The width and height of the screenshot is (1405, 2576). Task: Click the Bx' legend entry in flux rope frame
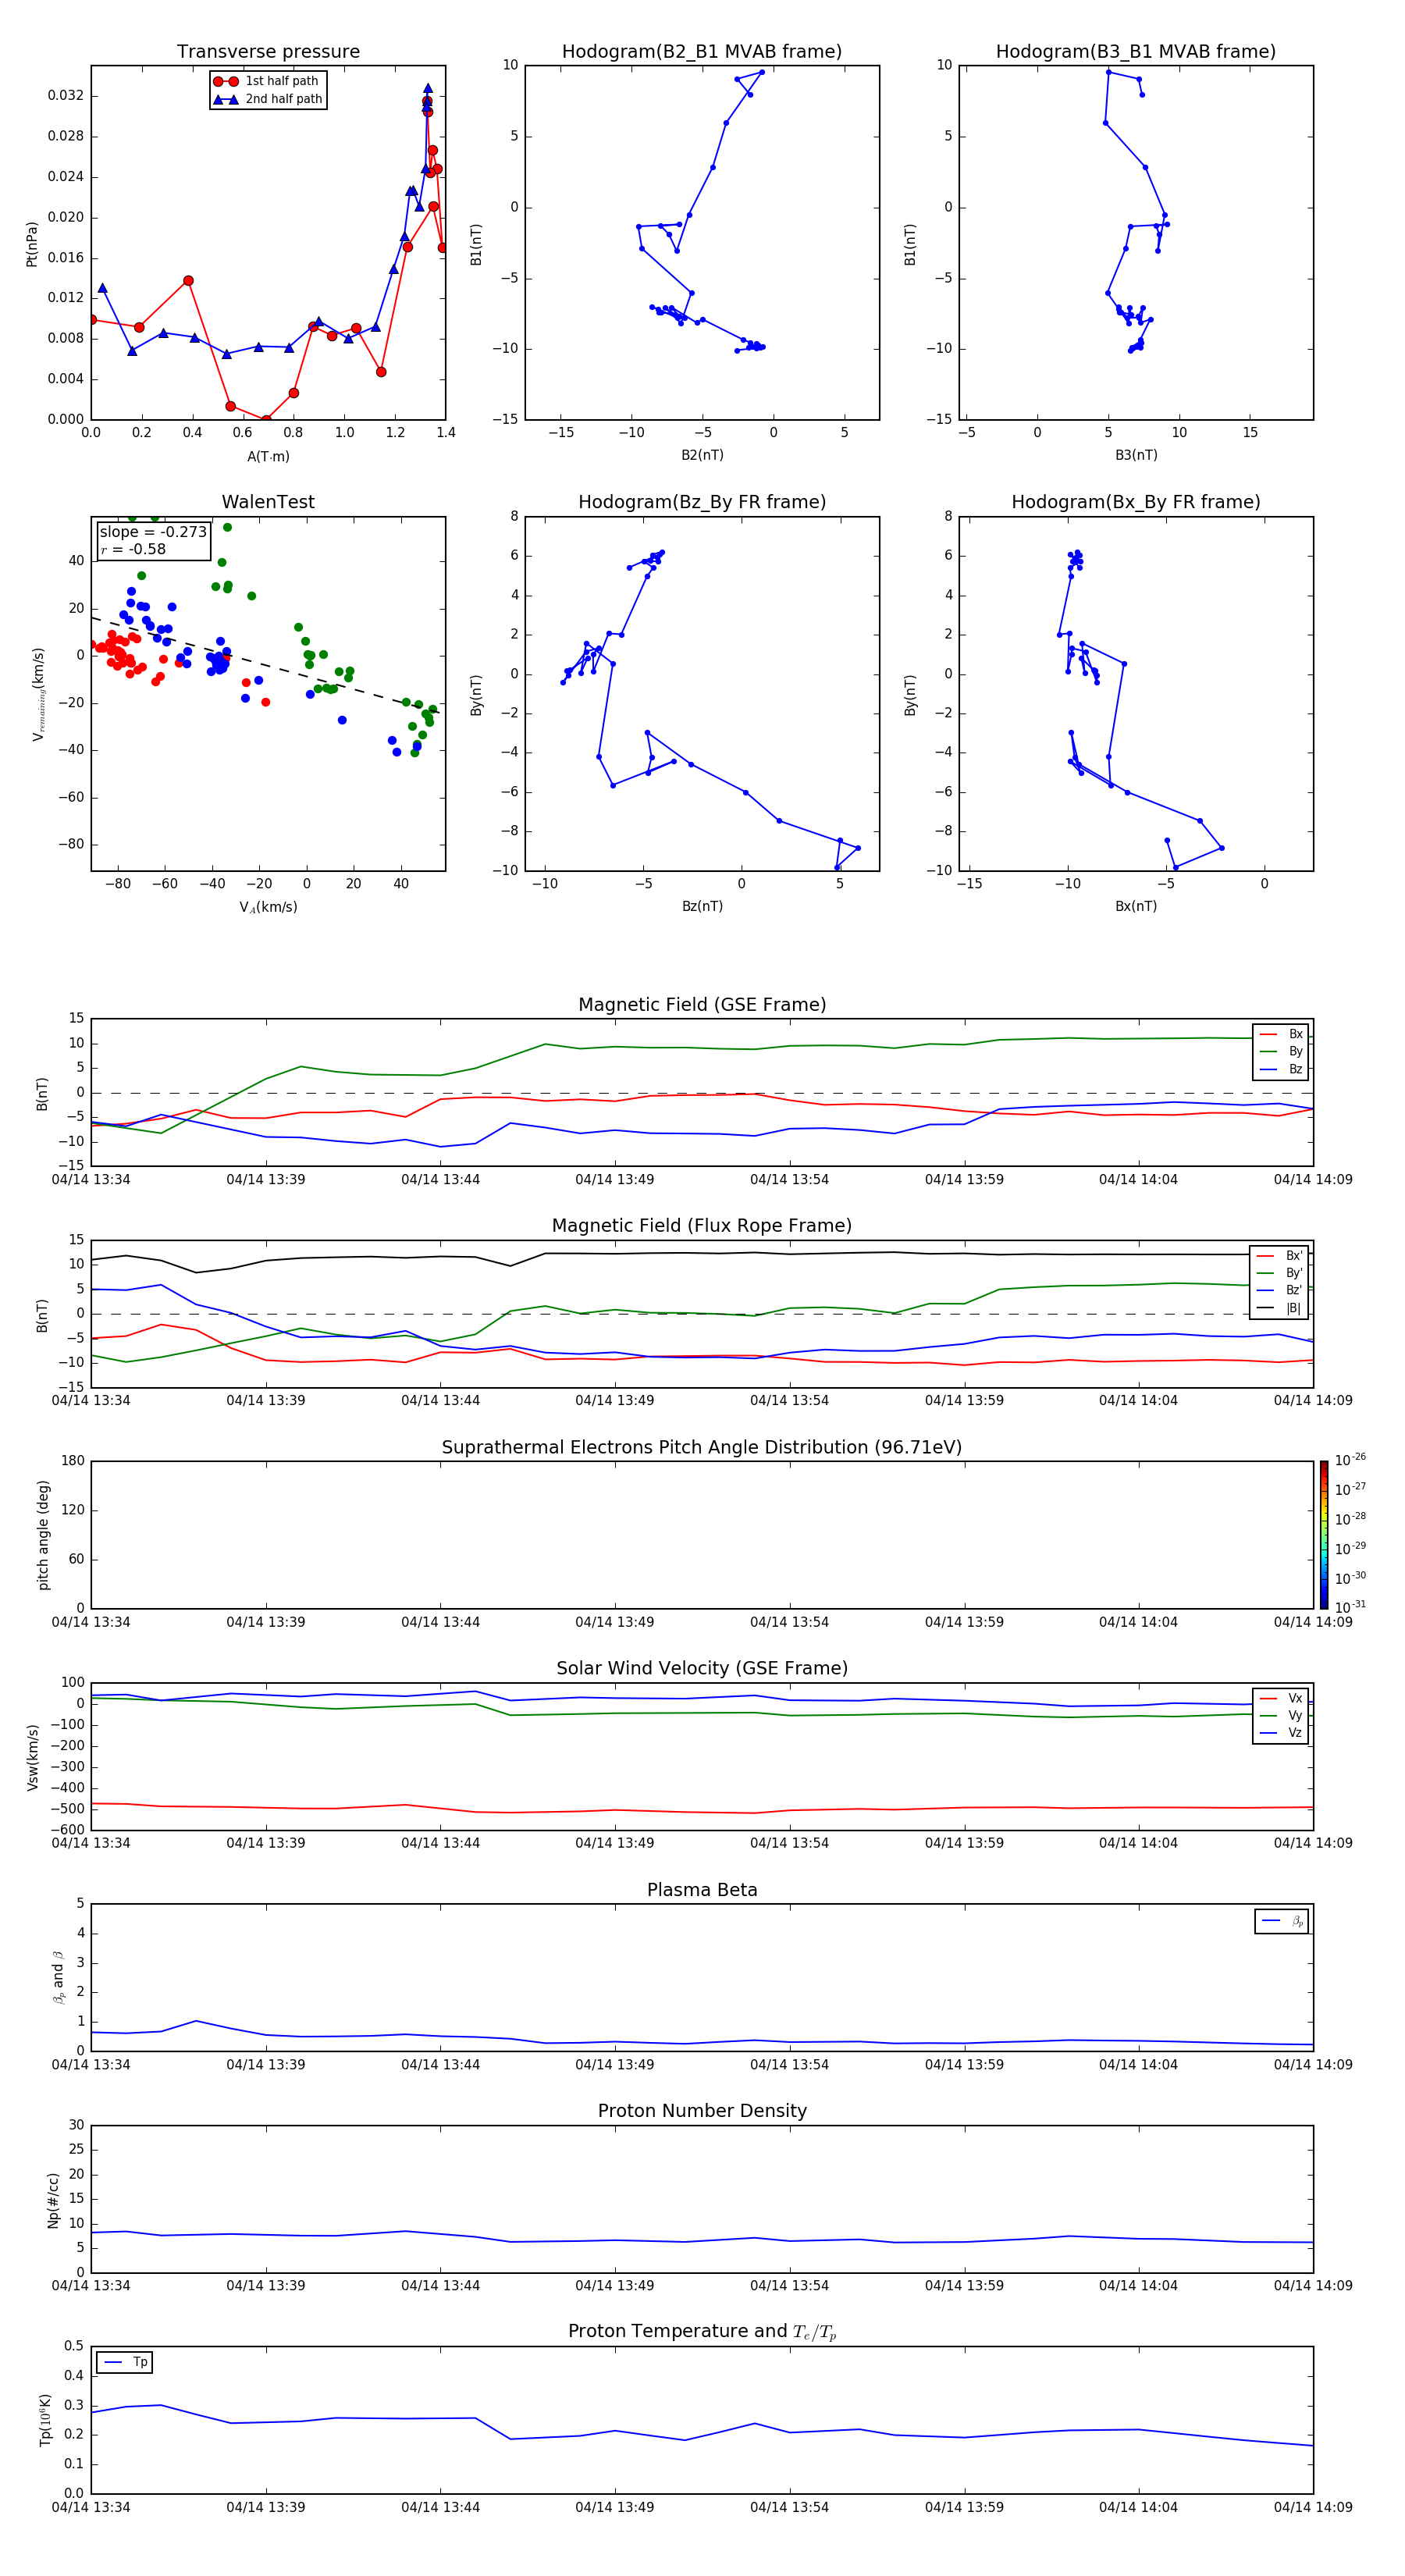1280,1256
